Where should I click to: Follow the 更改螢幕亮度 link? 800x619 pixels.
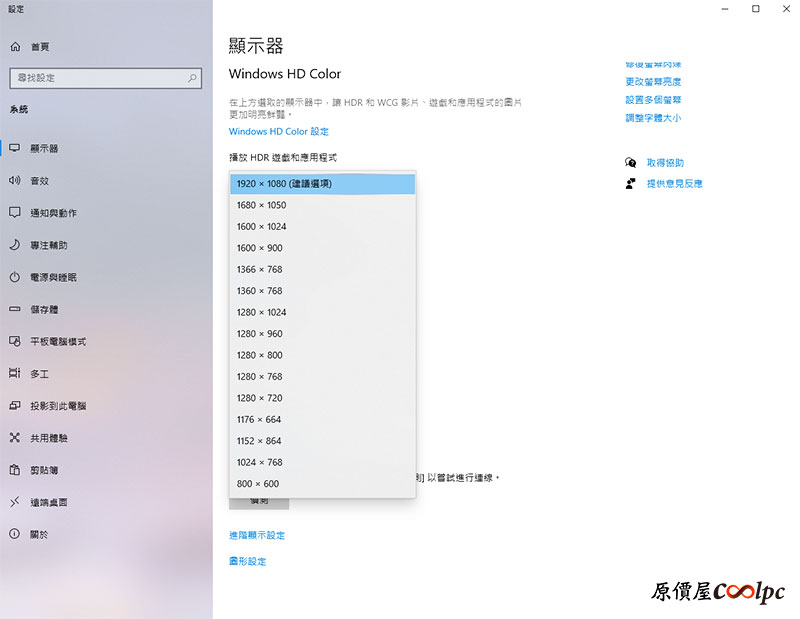point(653,82)
